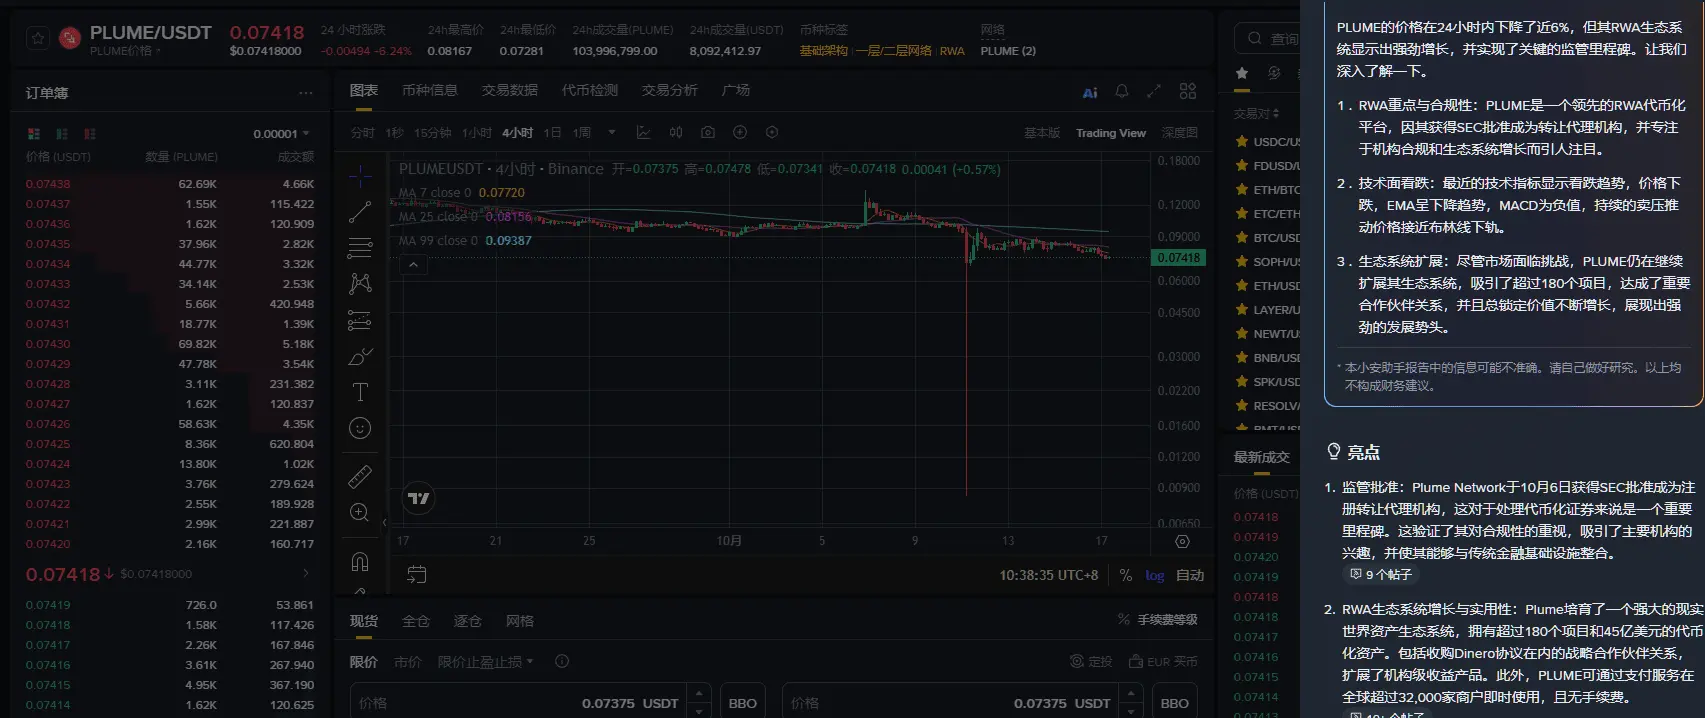Select 市价 market order type
Image resolution: width=1705 pixels, height=718 pixels.
[408, 662]
